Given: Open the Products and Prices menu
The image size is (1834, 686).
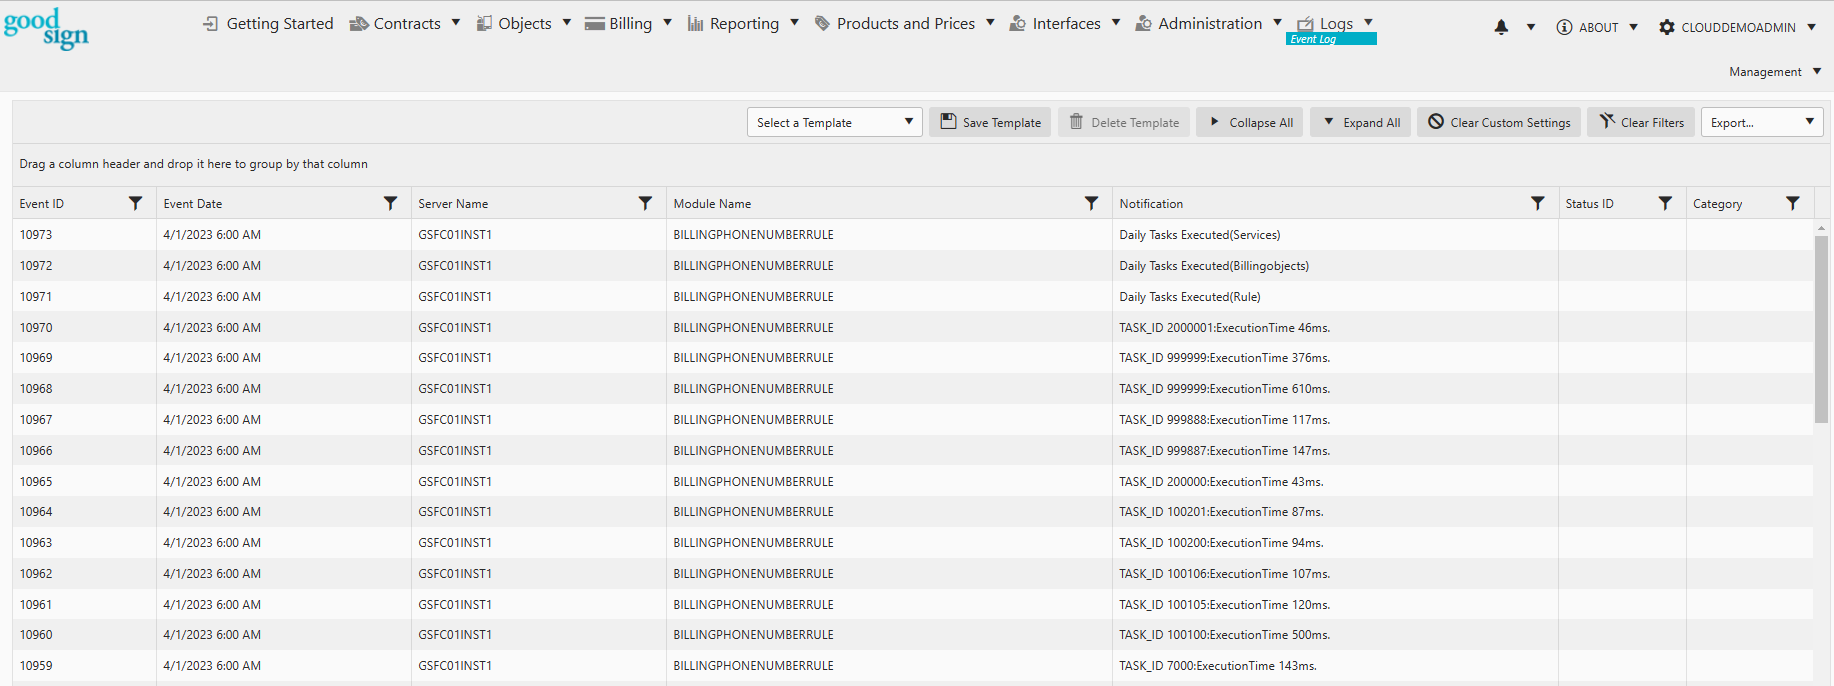Looking at the screenshot, I should (x=906, y=23).
